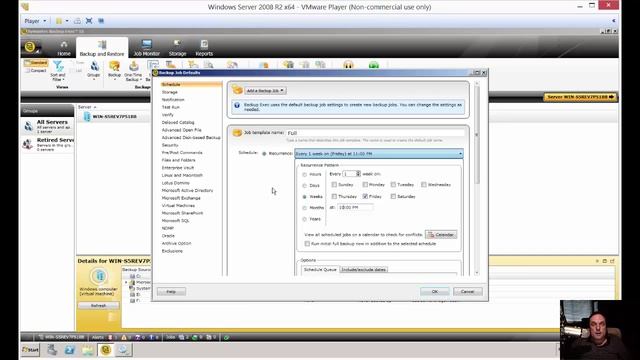
Task: Select the Weeks recurrence radio
Action: (304, 197)
